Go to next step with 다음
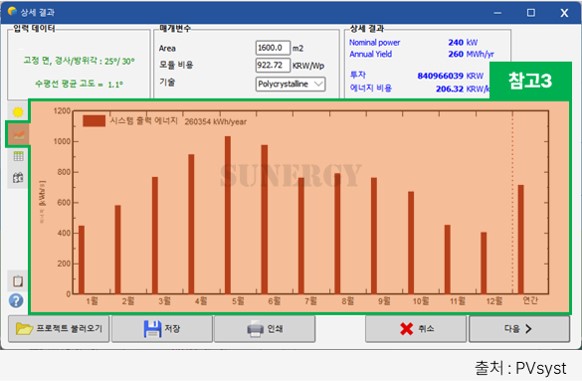 click(519, 329)
